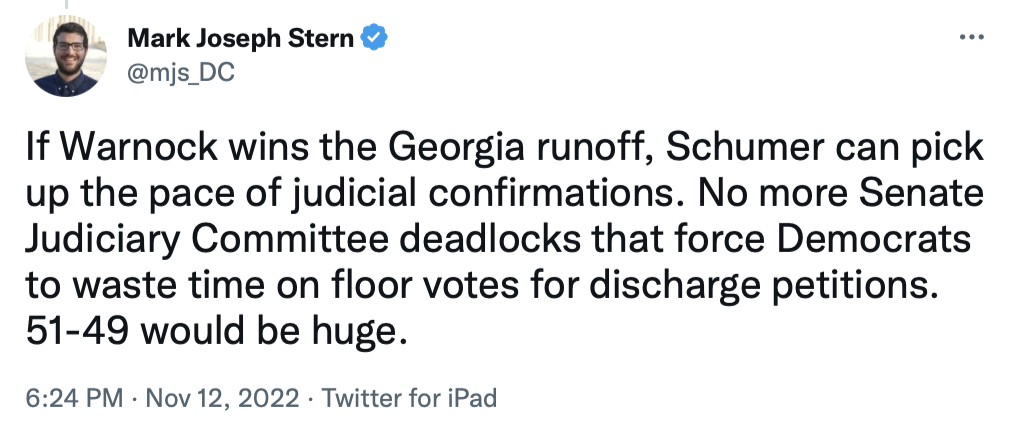Screen dimensions: 1010x424
Task: View Mark Joseph Stern's profile photo
Action: pos(66,56)
